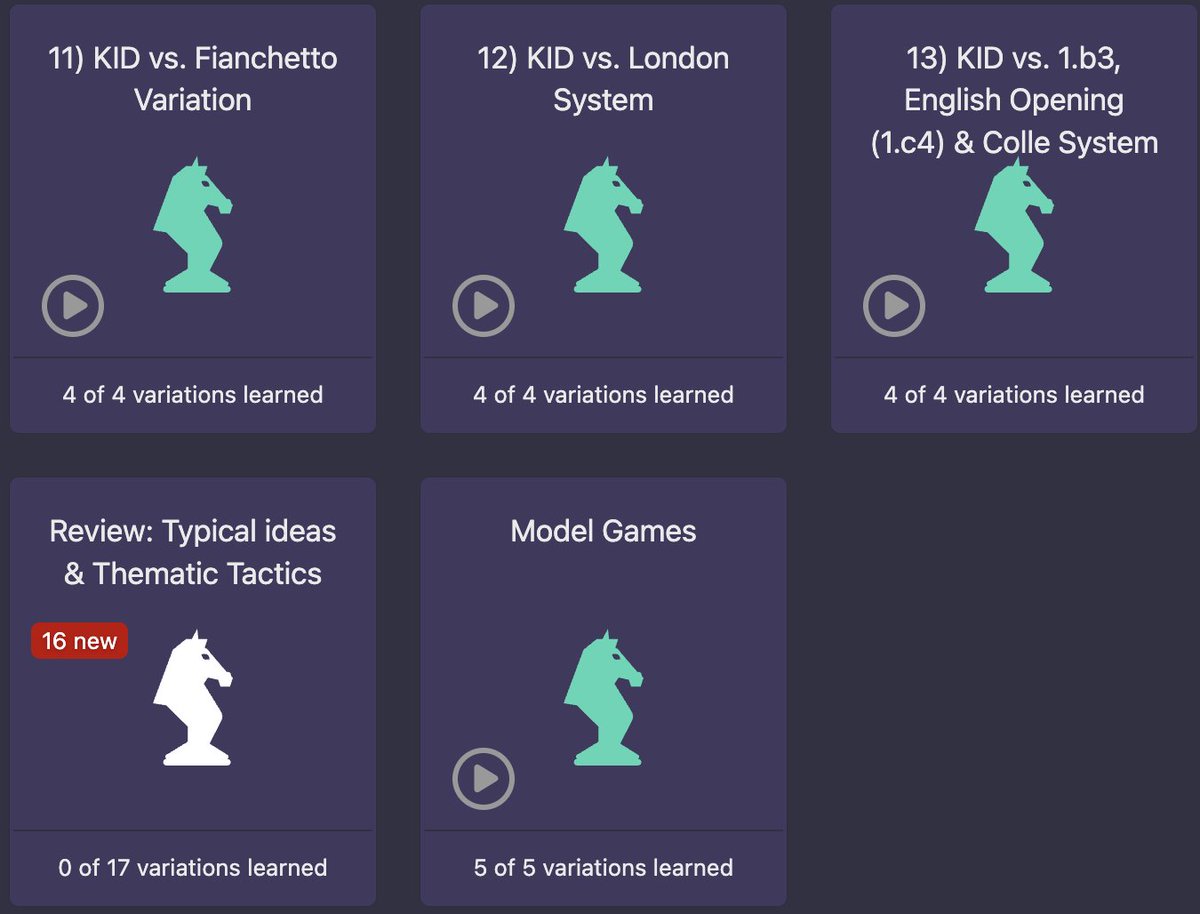Click 4 of 4 variations learned under Fianchetto
This screenshot has width=1200, height=914.
point(193,395)
